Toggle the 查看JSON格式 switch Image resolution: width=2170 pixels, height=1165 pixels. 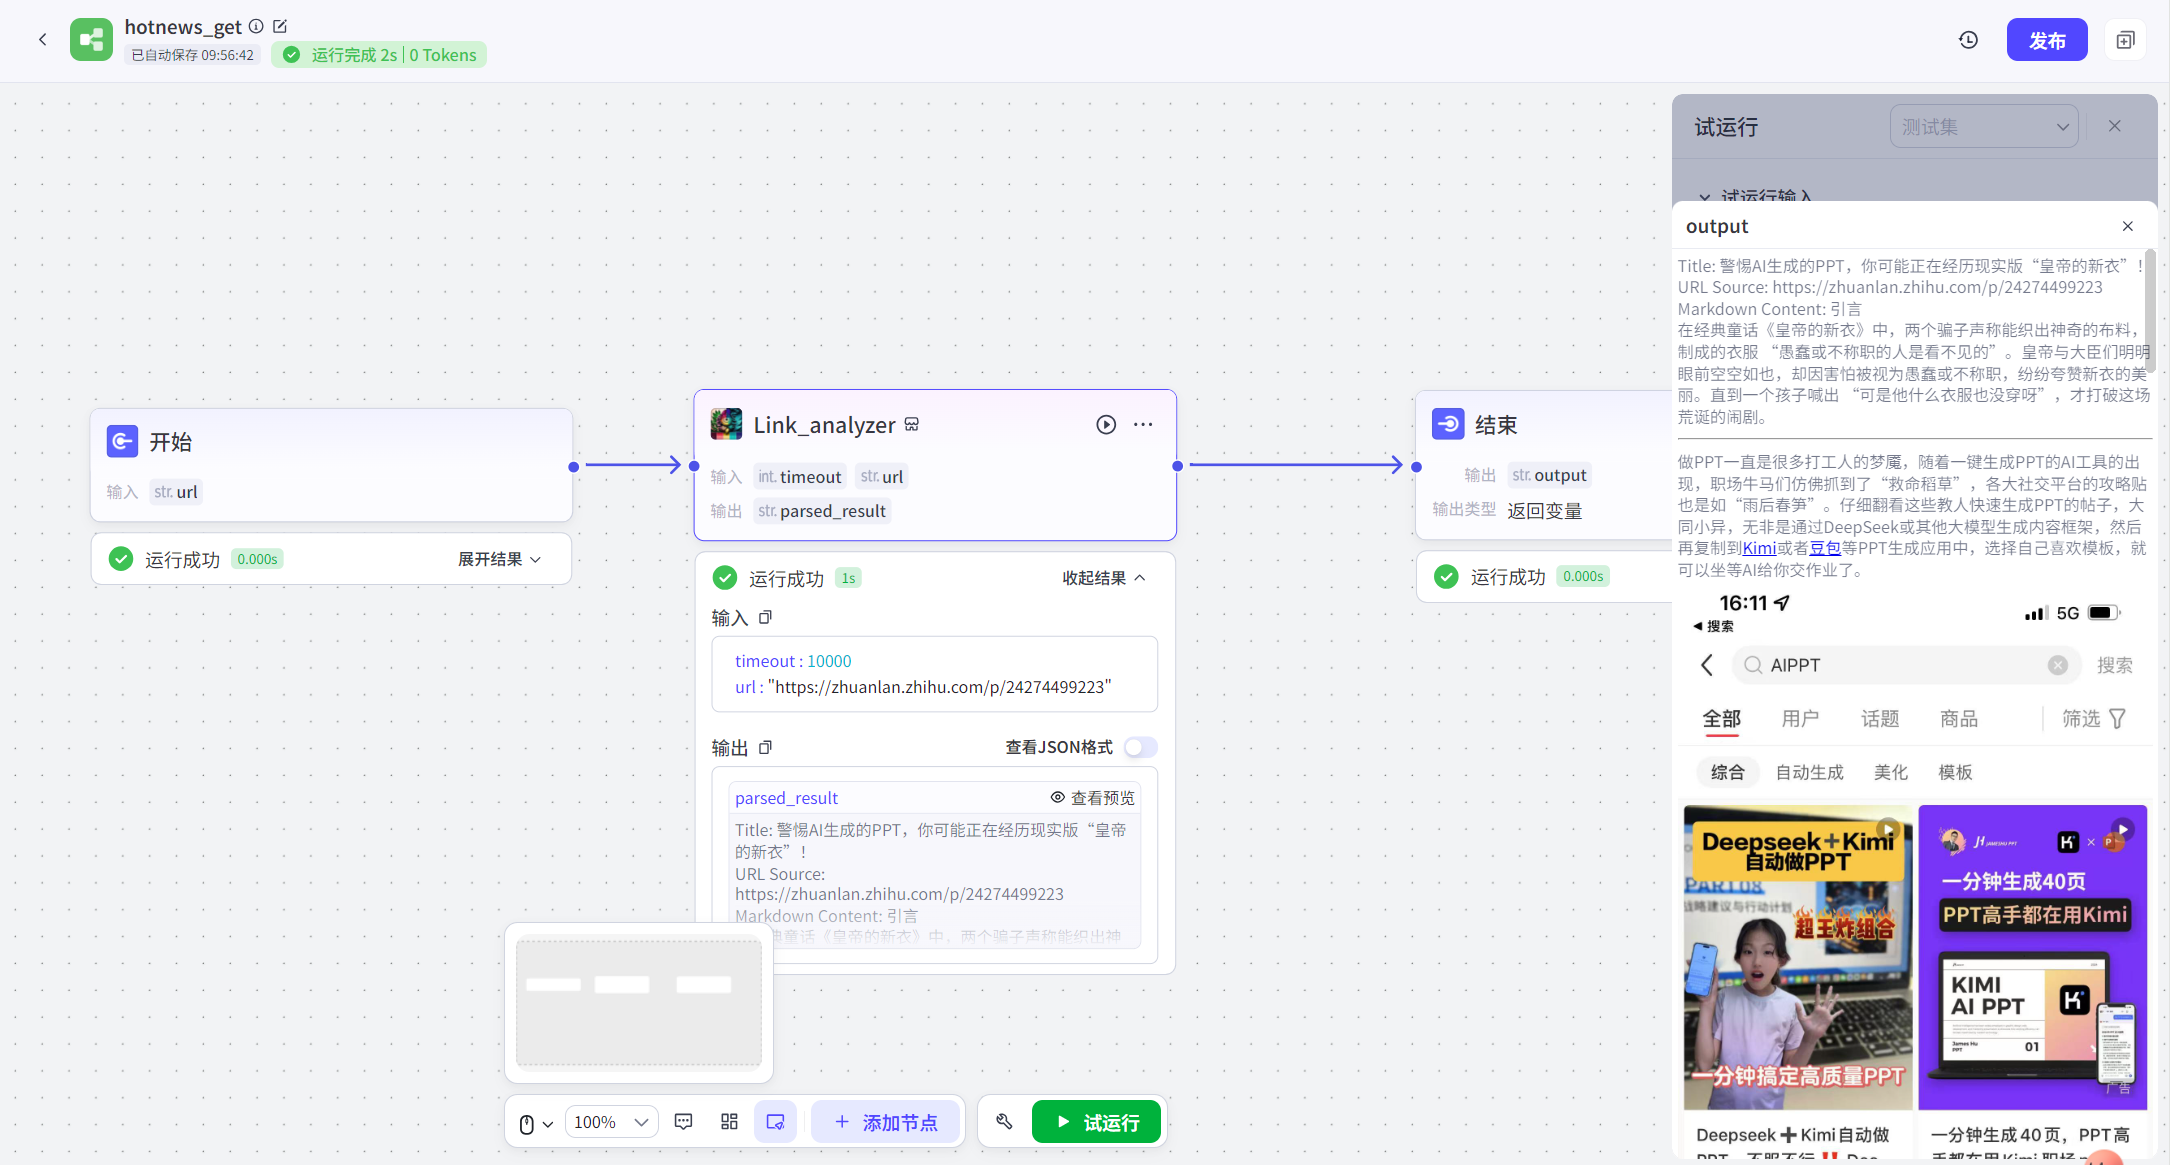(x=1140, y=747)
